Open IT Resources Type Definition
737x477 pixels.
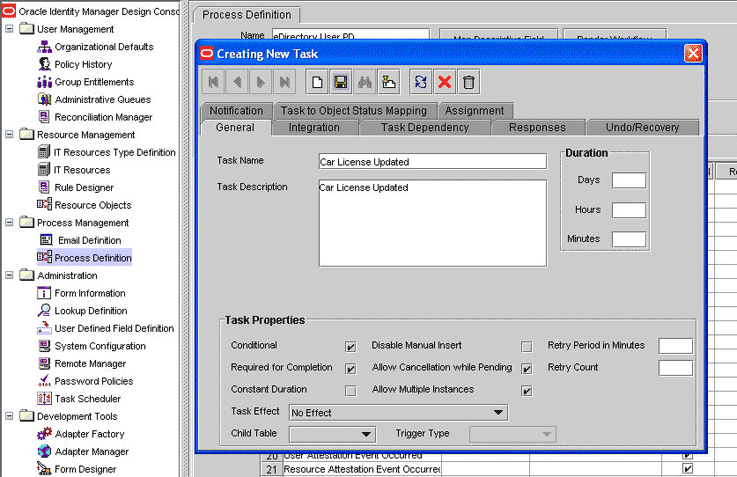click(114, 152)
